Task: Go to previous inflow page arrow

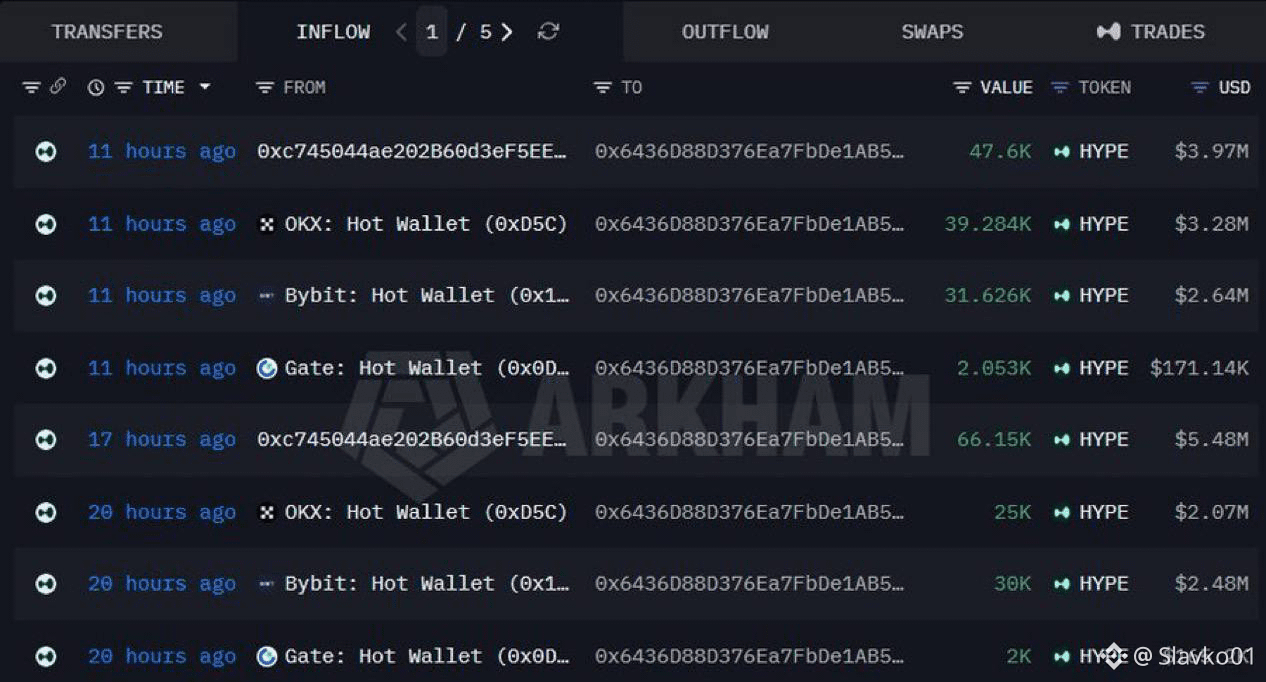Action: click(x=401, y=32)
